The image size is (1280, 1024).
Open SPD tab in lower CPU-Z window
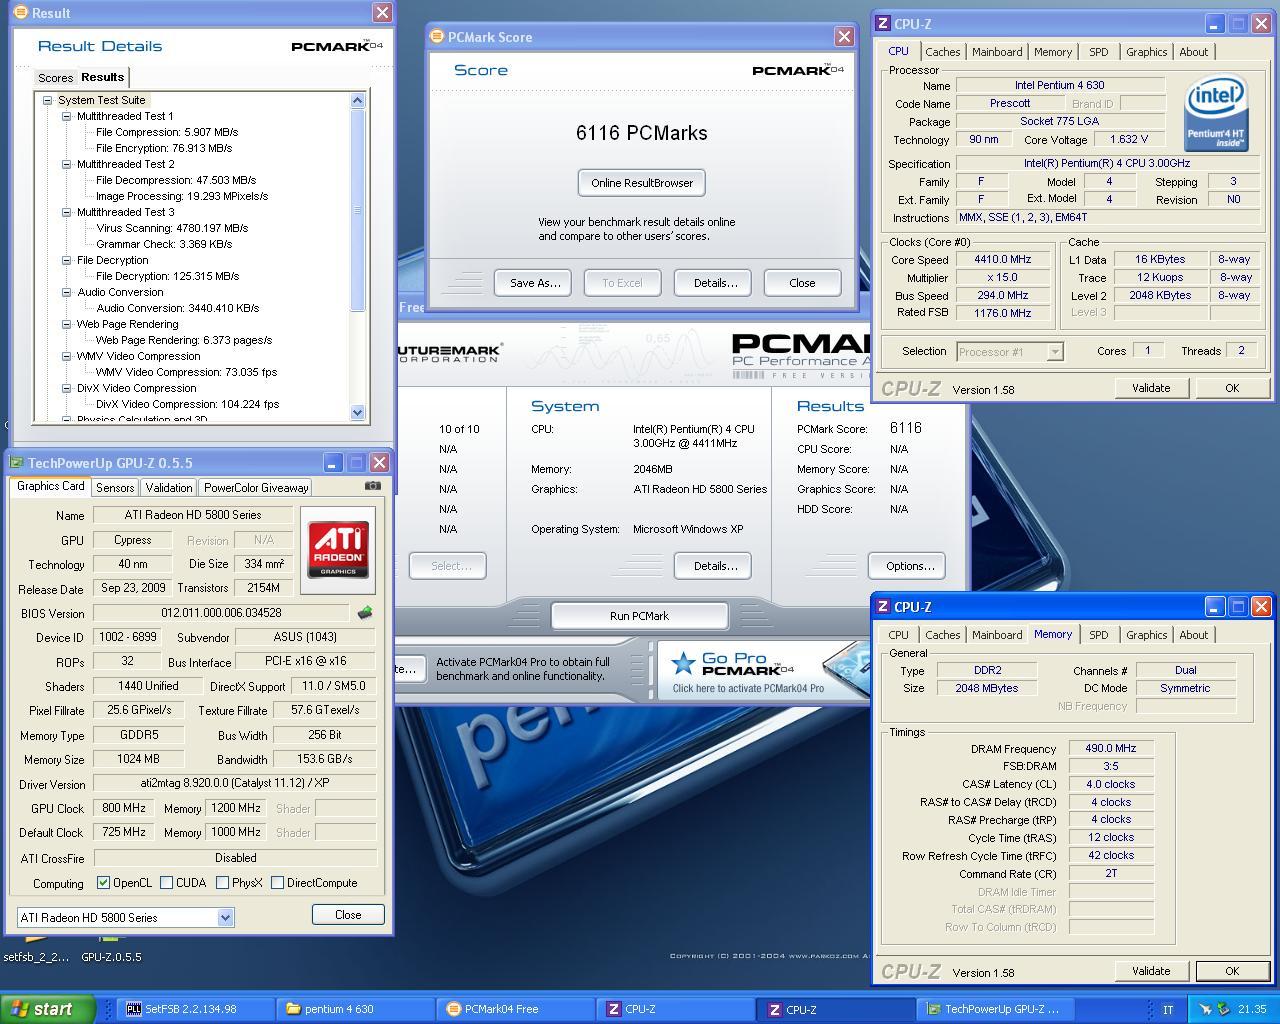point(1098,635)
